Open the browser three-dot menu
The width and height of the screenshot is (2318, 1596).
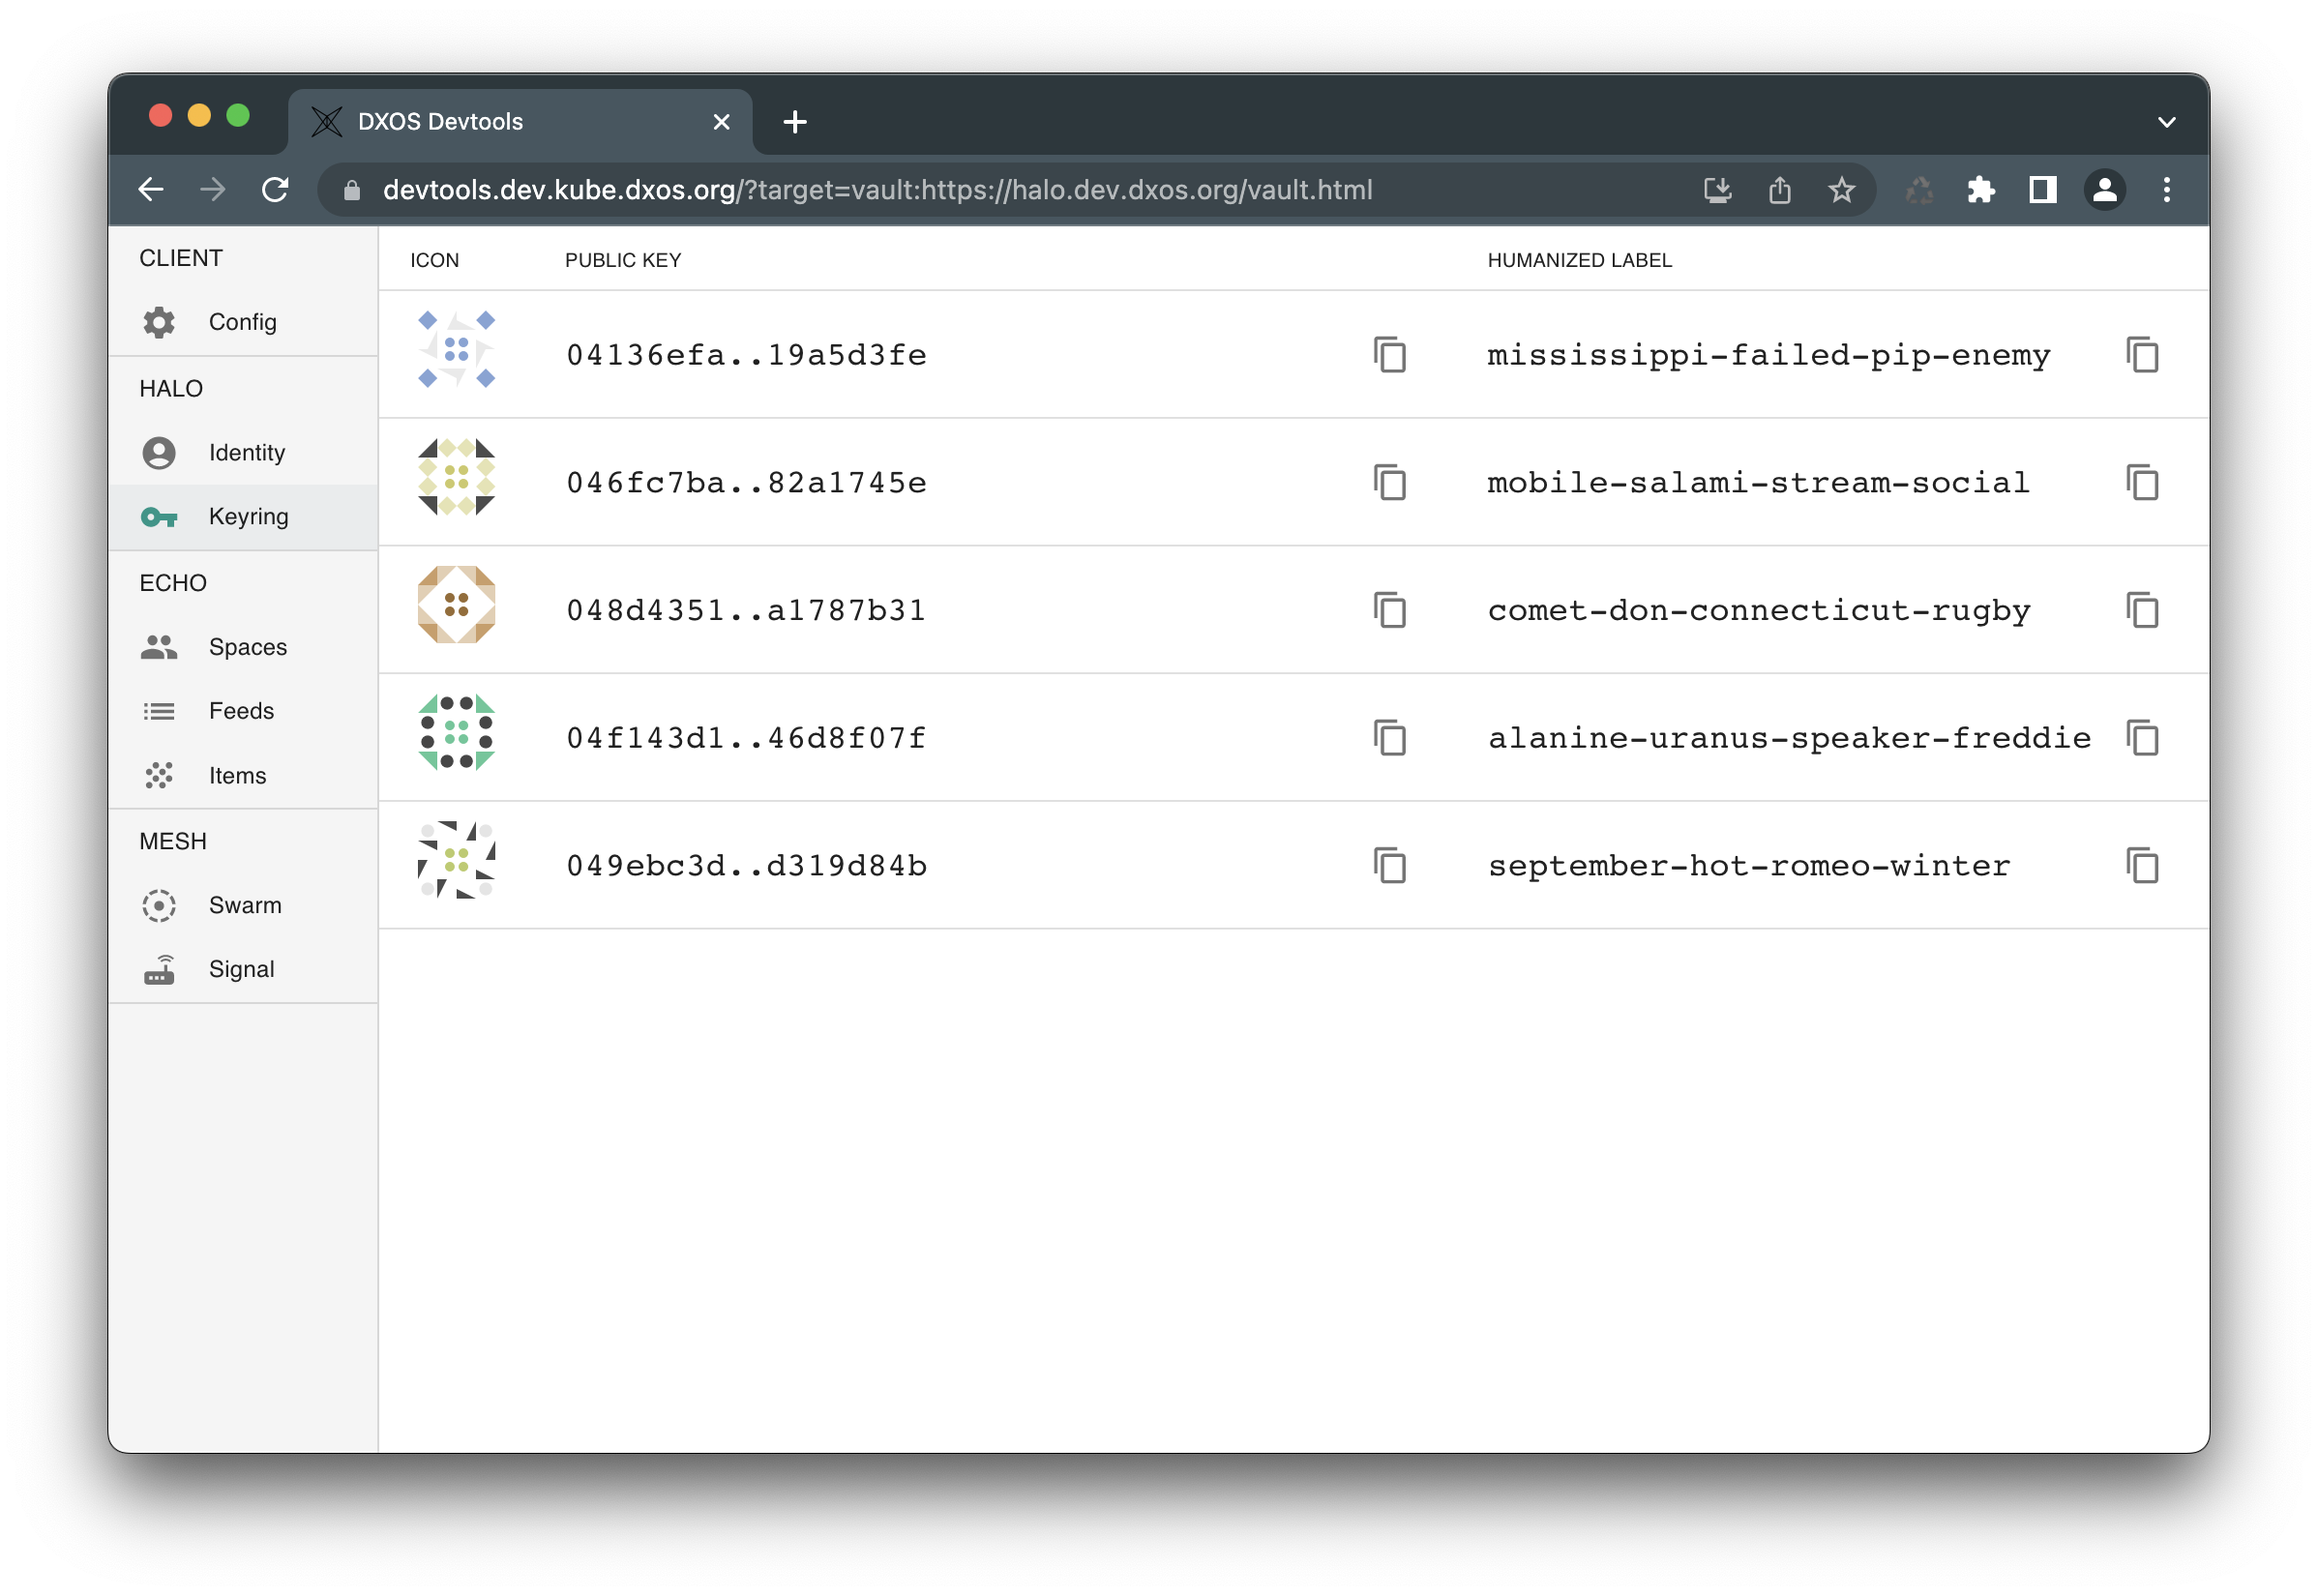(2166, 190)
